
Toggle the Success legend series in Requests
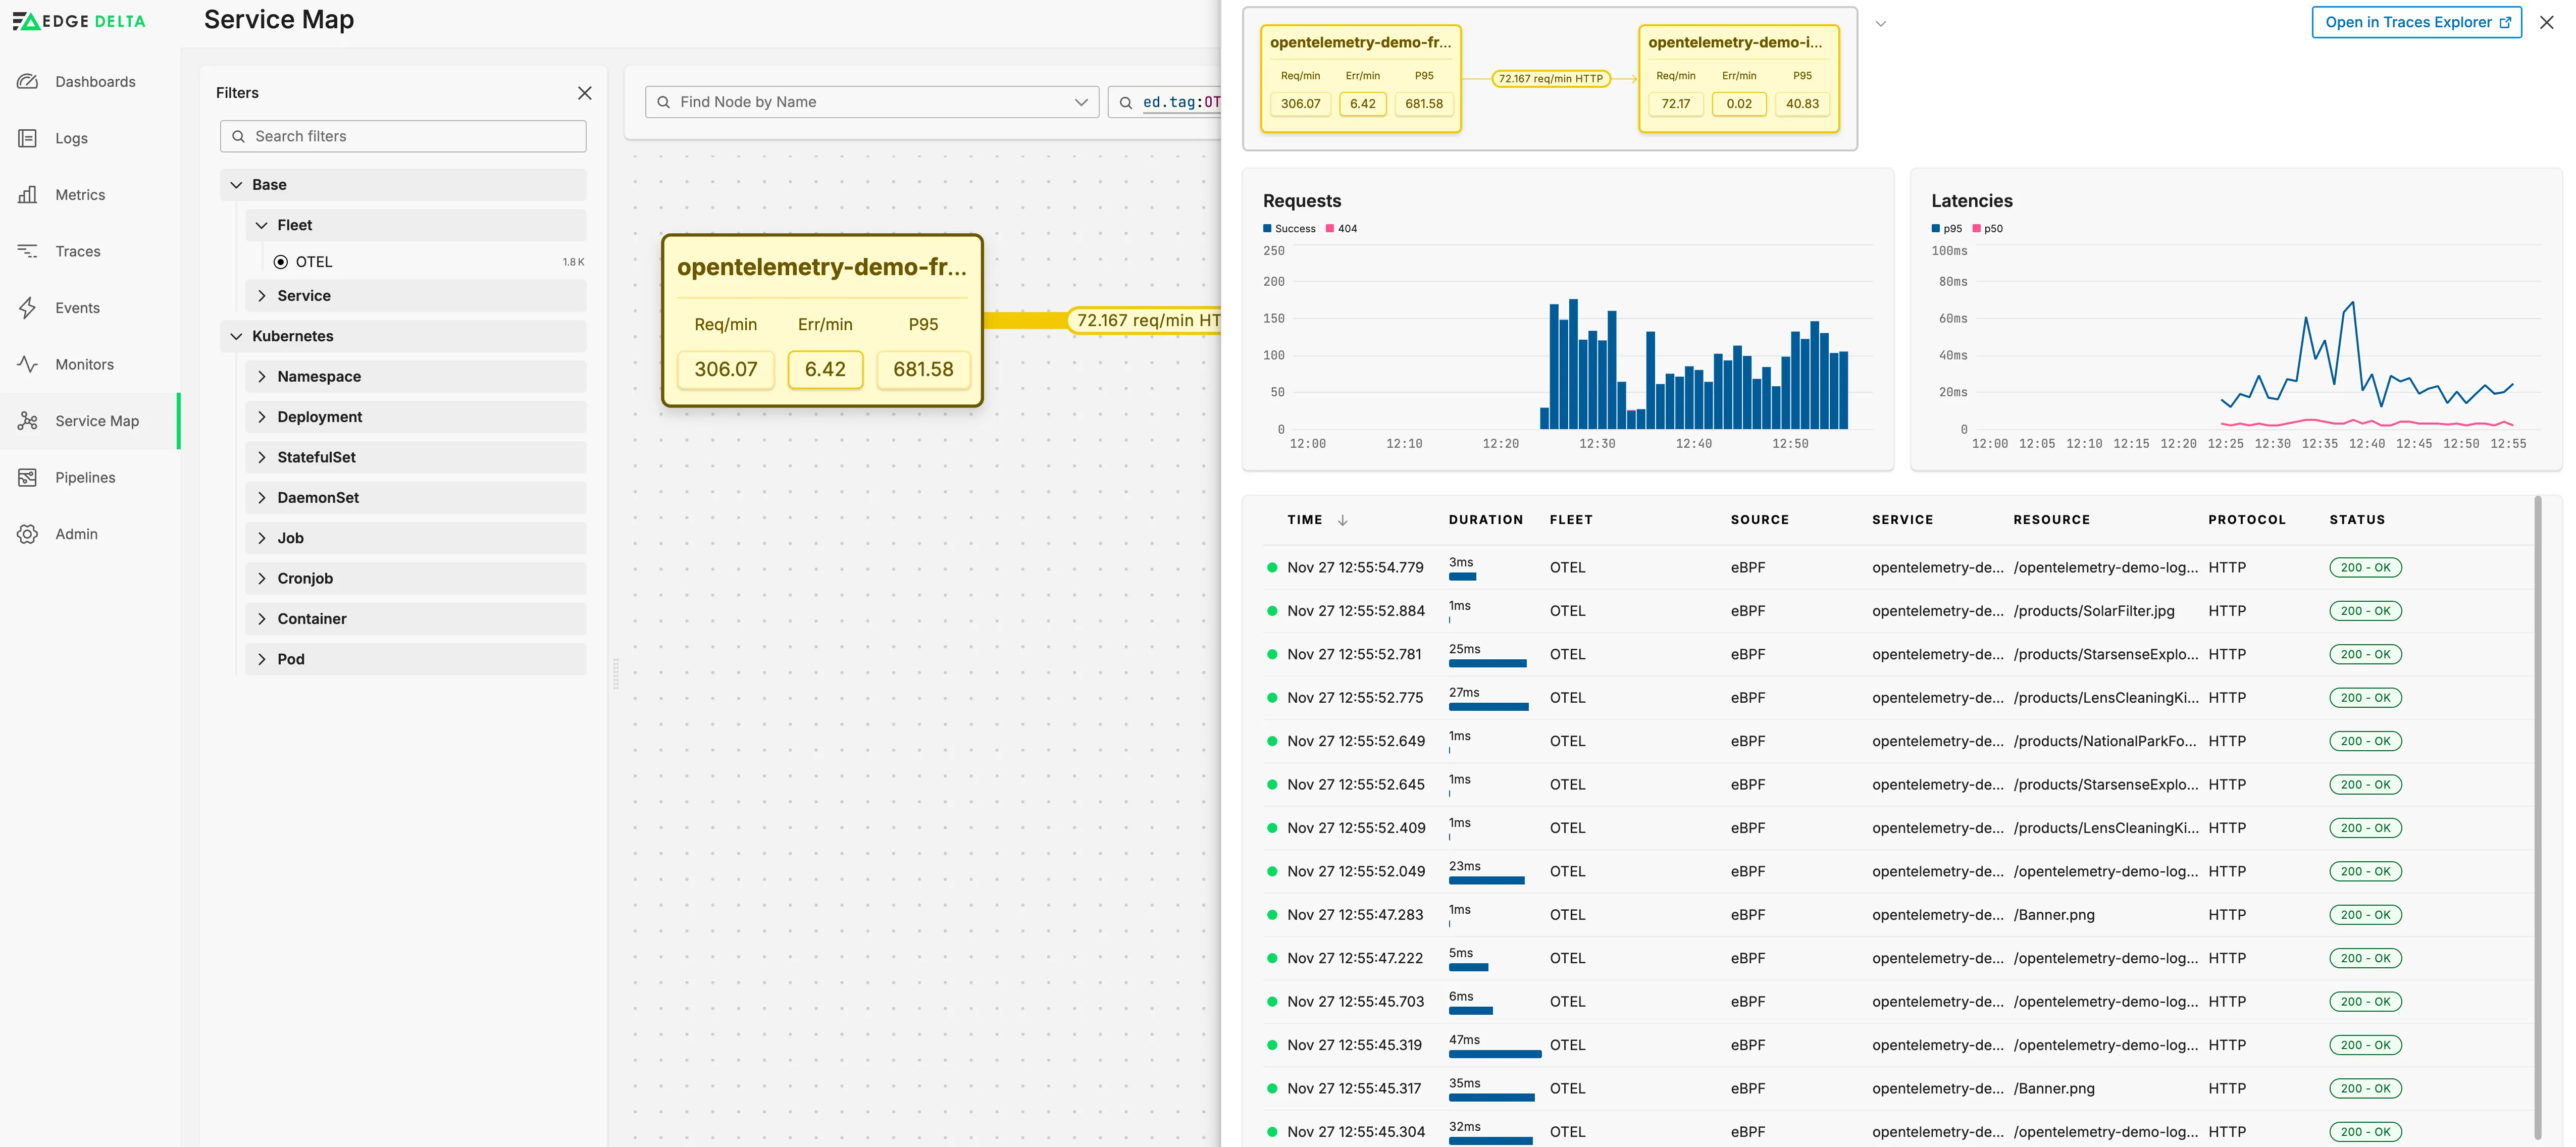point(1290,229)
